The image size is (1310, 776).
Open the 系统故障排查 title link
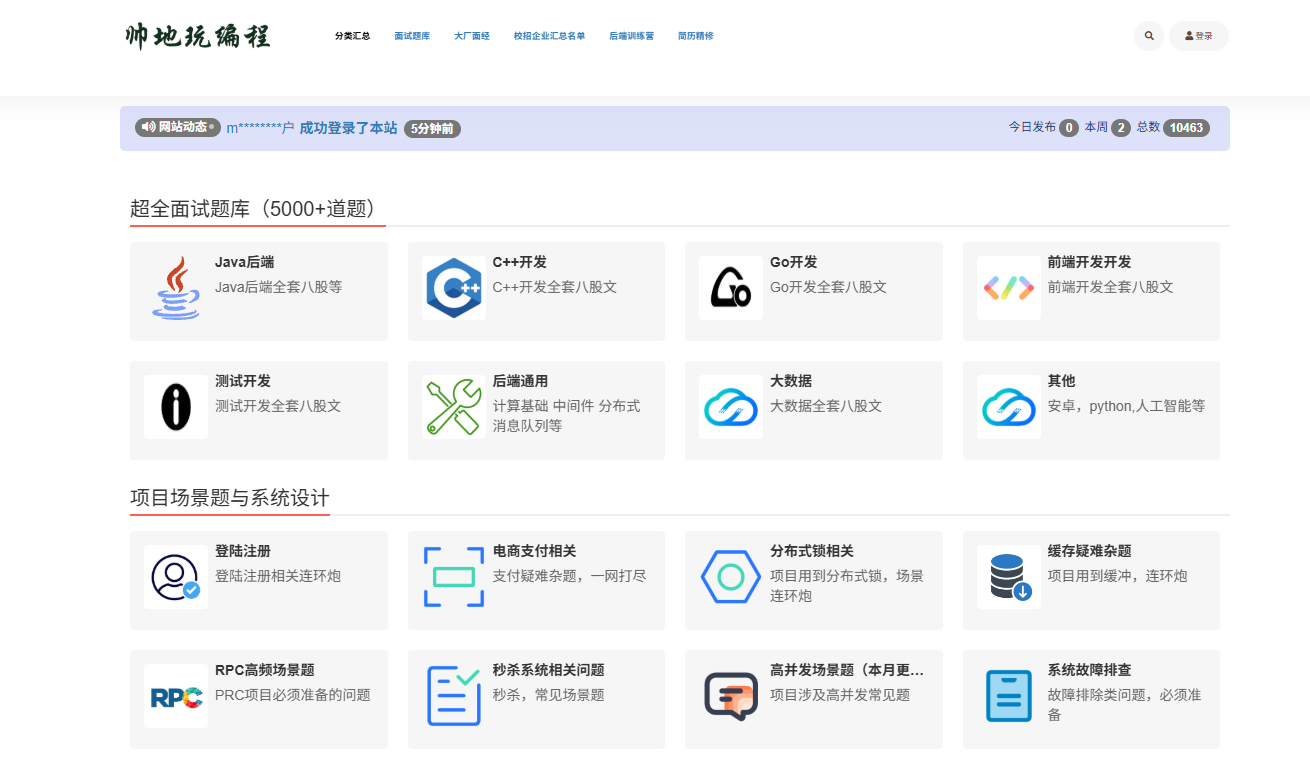[1090, 670]
